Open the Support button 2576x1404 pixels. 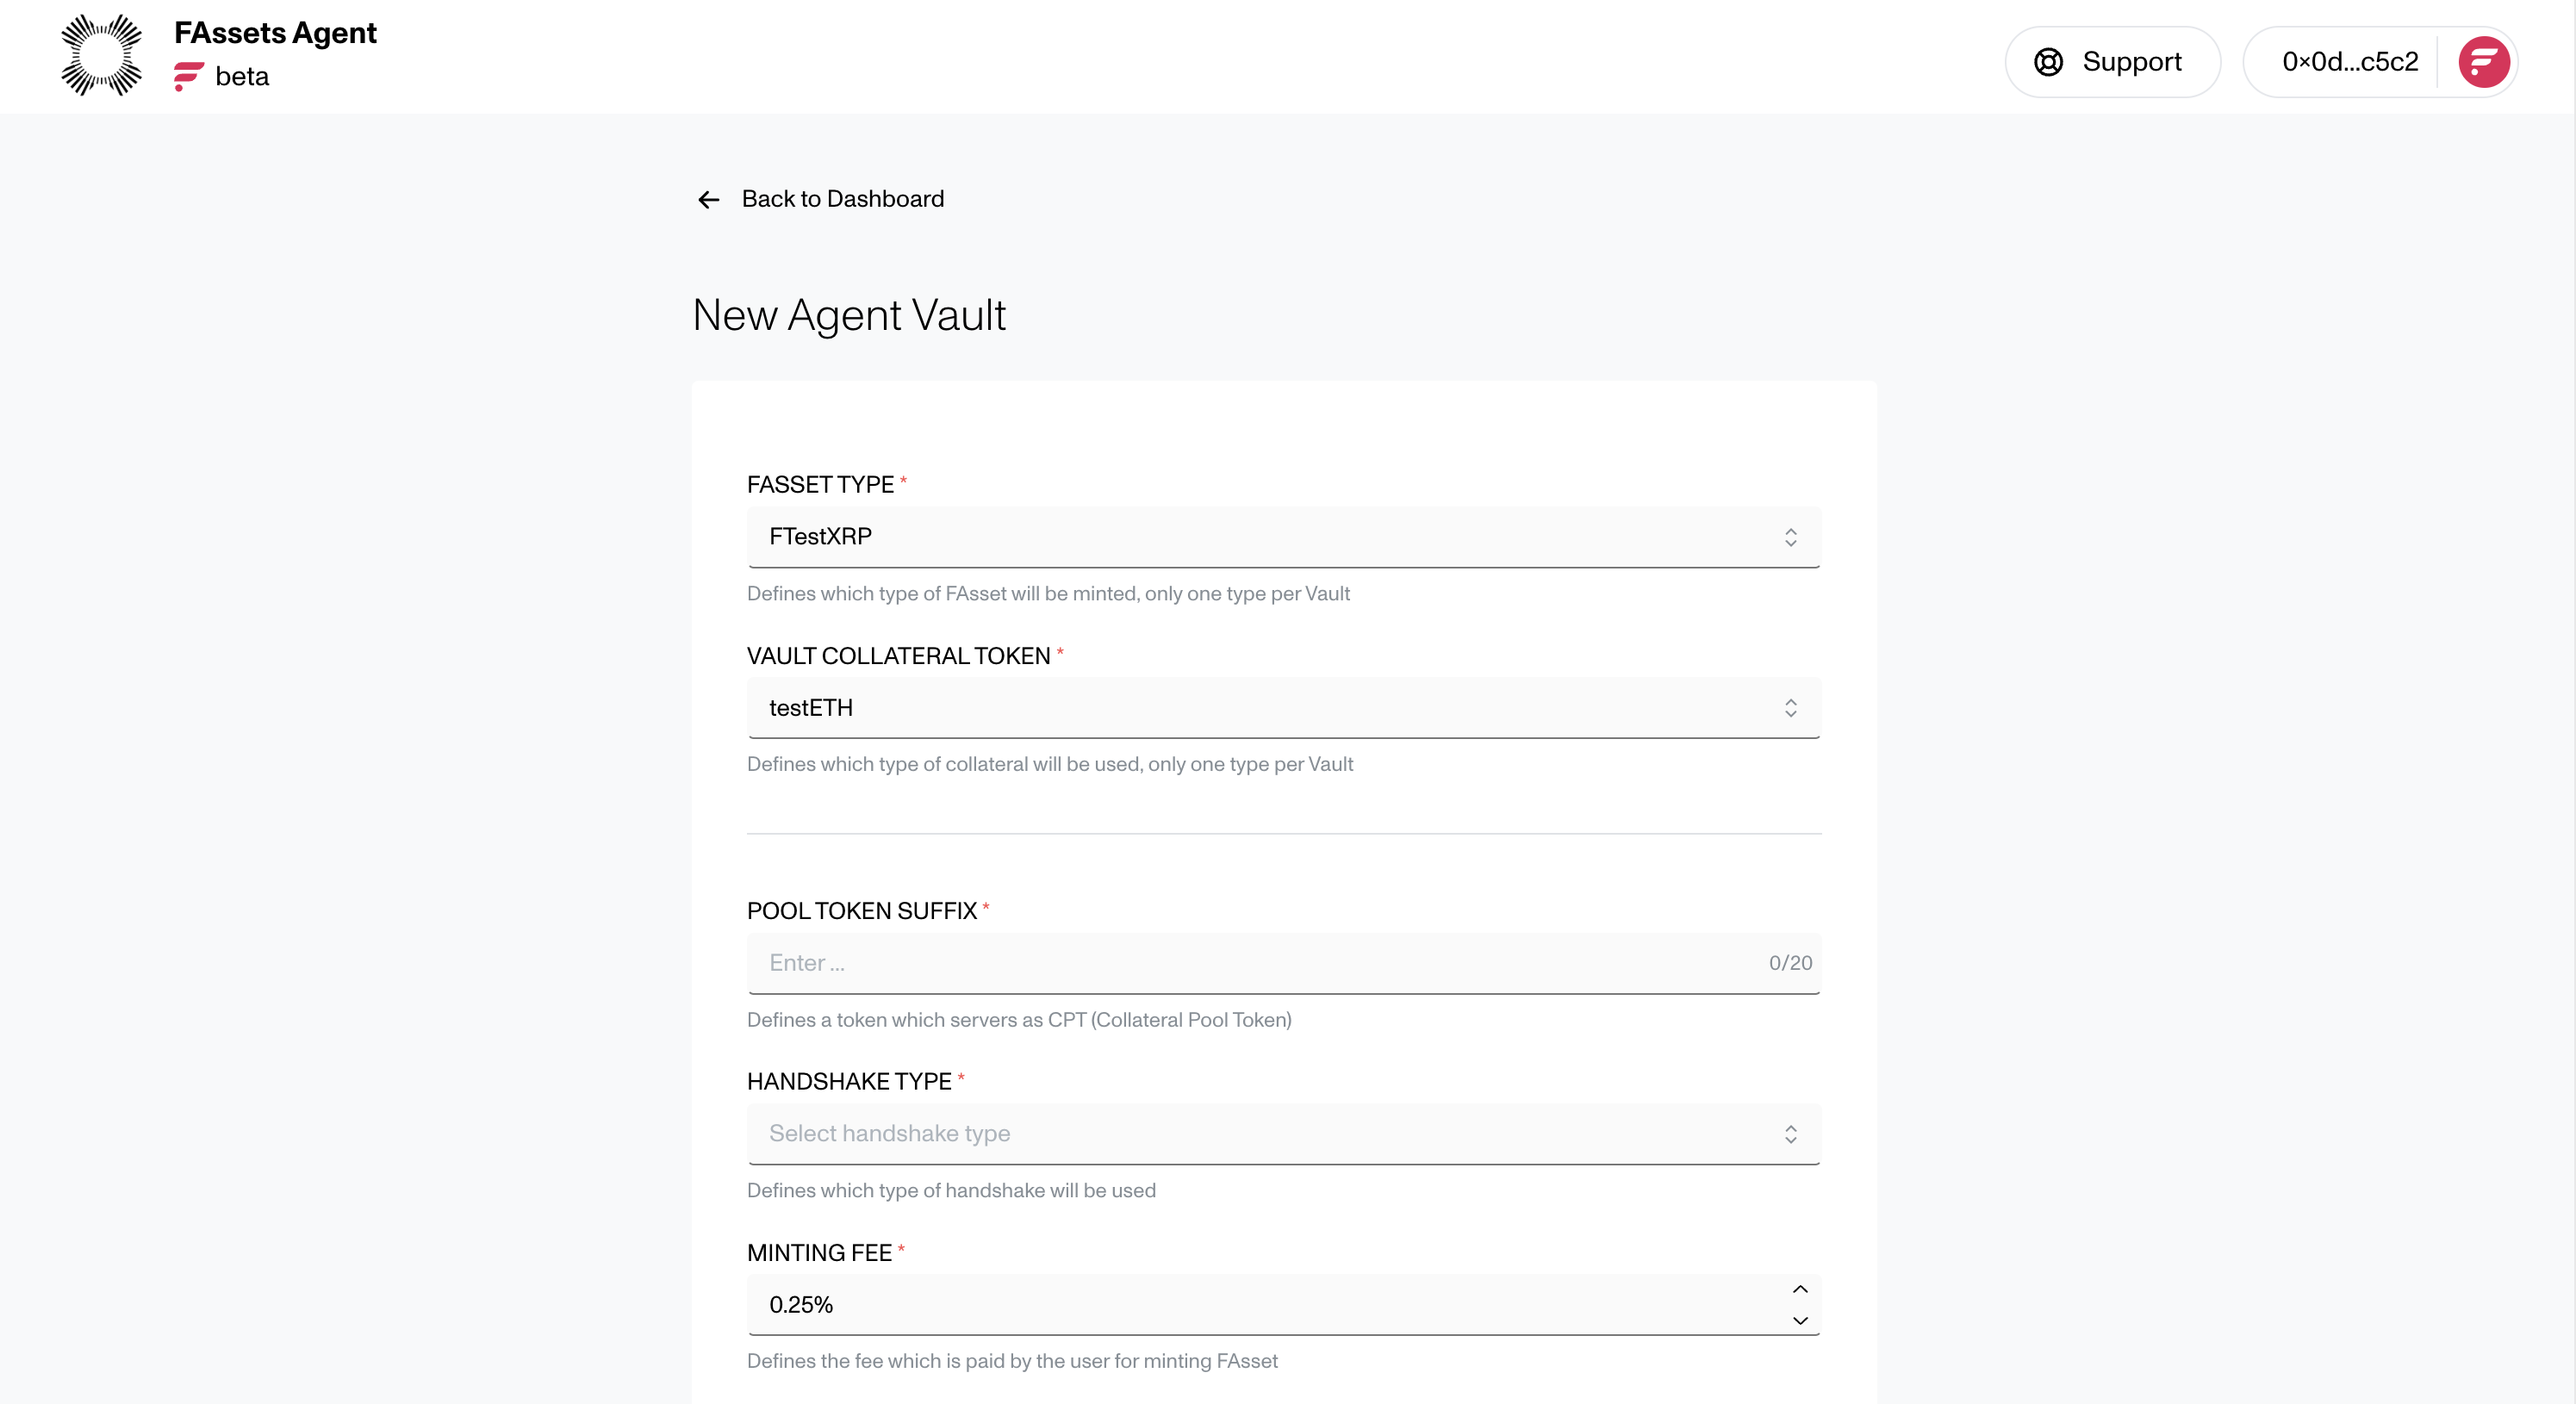[x=2112, y=62]
